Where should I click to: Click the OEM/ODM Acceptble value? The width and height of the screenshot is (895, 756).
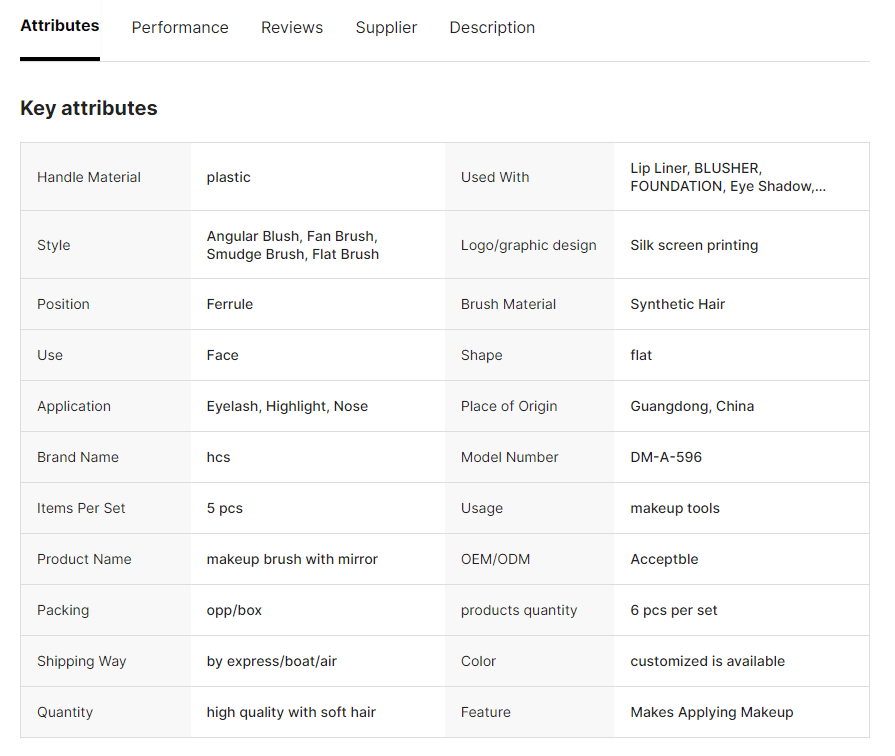(664, 559)
